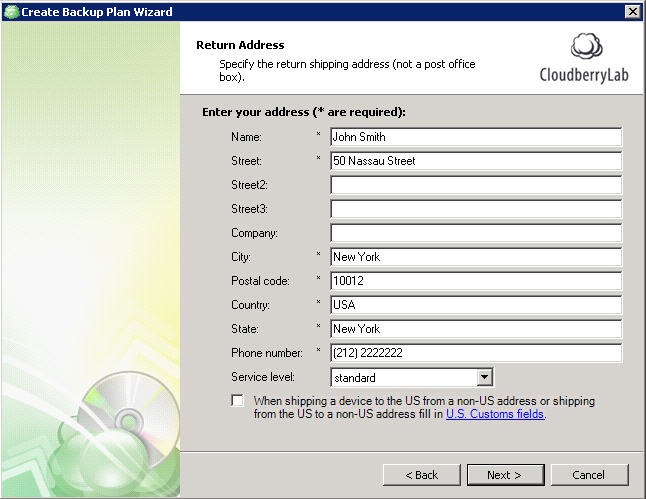Open the Service level dropdown arrow

click(484, 377)
